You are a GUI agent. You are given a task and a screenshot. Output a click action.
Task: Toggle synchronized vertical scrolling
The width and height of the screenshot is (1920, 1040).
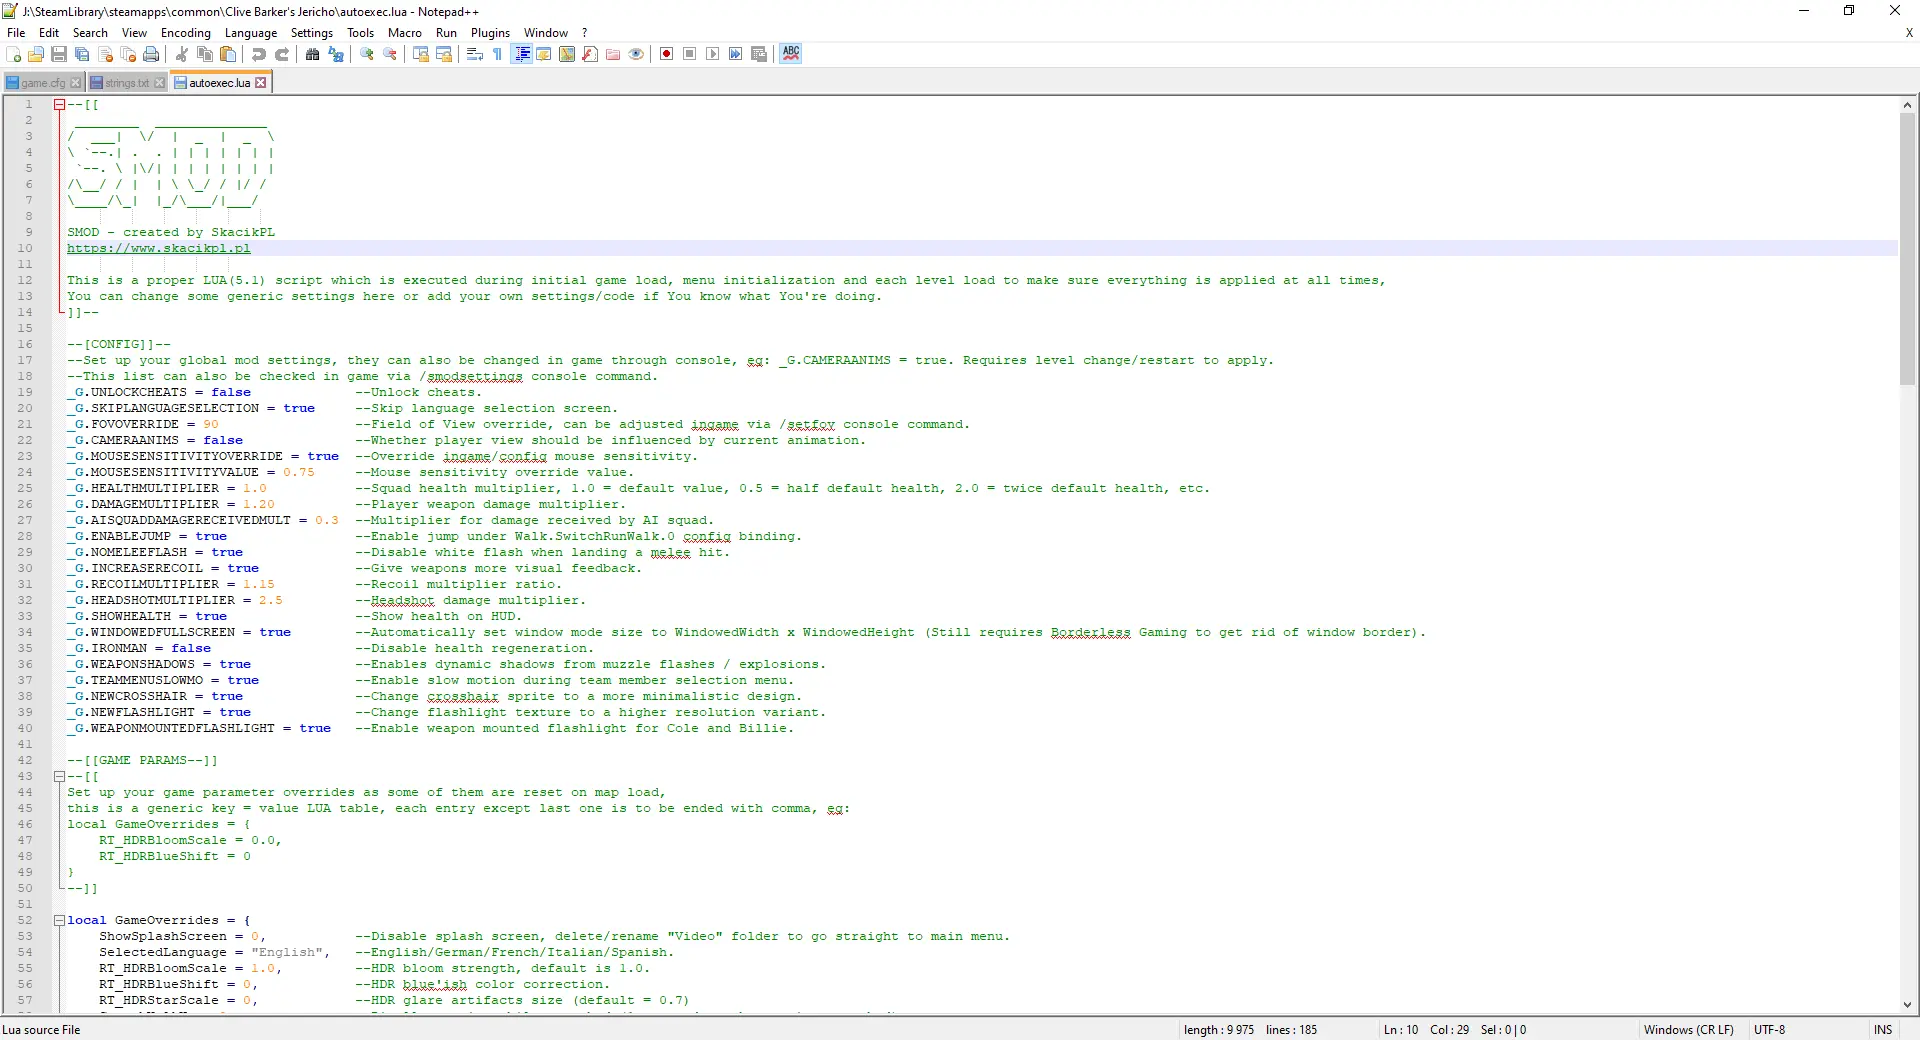point(421,54)
